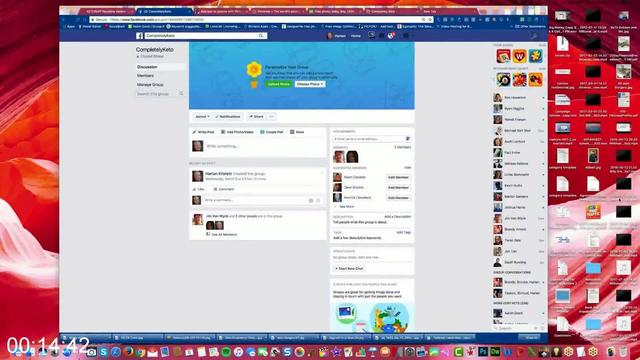Viewport: 640px width, 360px height.
Task: Click Add Photo/Video in the composer
Action: coord(237,132)
